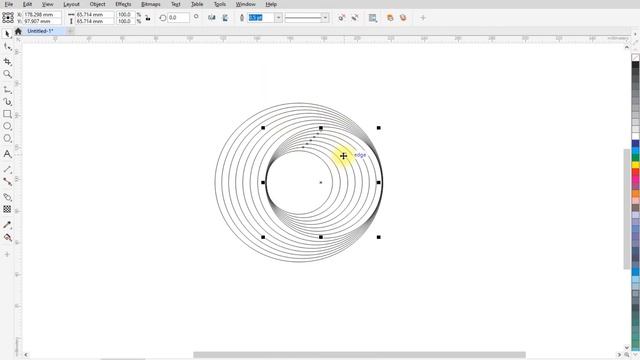The image size is (640, 360).
Task: Click the vertical scrollbar up arrow
Action: point(627,47)
